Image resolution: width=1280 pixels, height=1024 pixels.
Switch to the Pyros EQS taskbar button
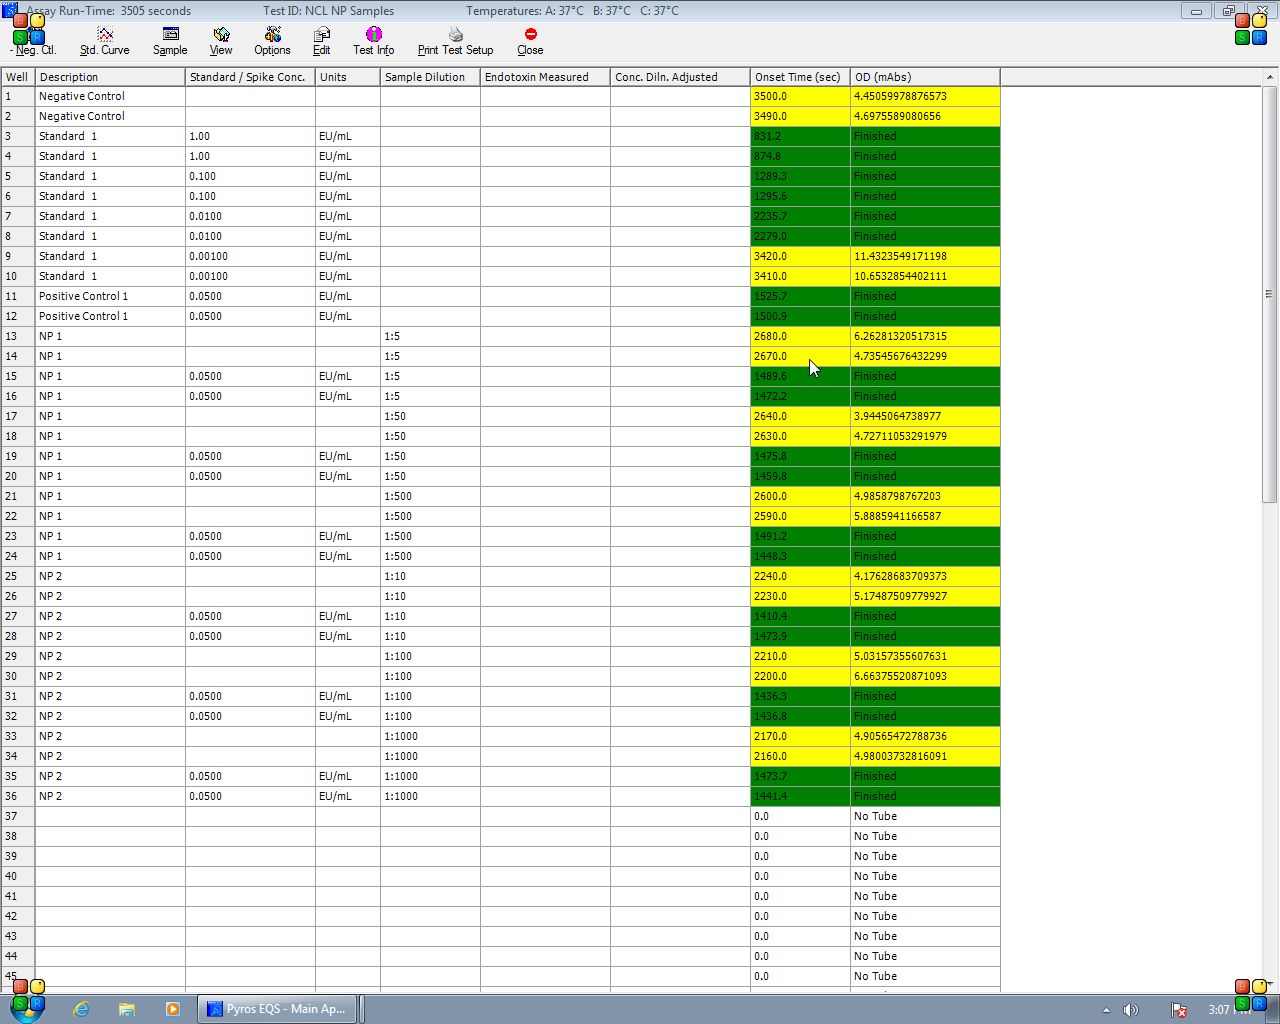(276, 1009)
